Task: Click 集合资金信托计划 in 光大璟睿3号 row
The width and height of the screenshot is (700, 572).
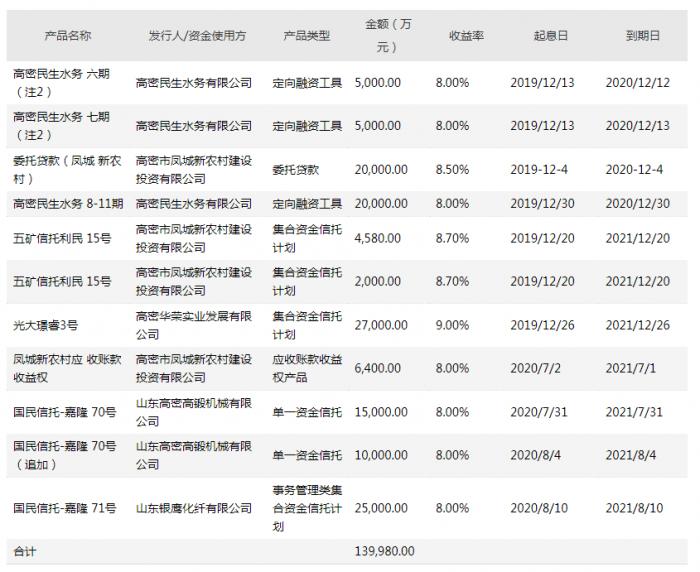Action: tap(307, 325)
